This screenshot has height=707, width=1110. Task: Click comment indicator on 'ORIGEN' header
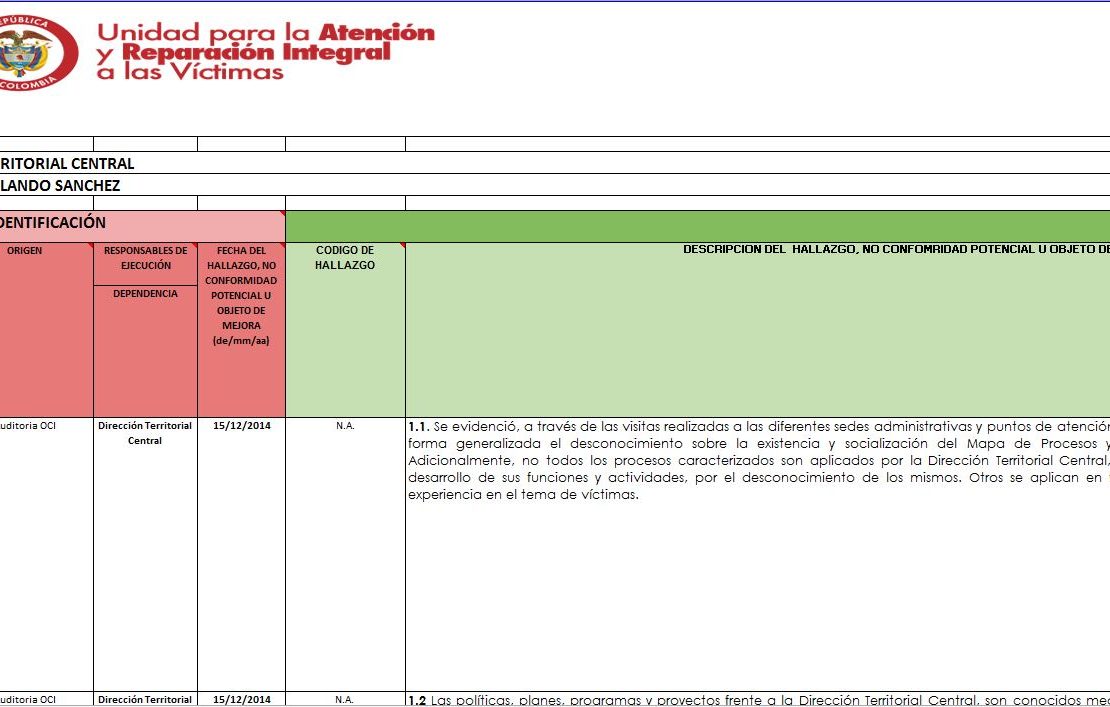tap(90, 246)
